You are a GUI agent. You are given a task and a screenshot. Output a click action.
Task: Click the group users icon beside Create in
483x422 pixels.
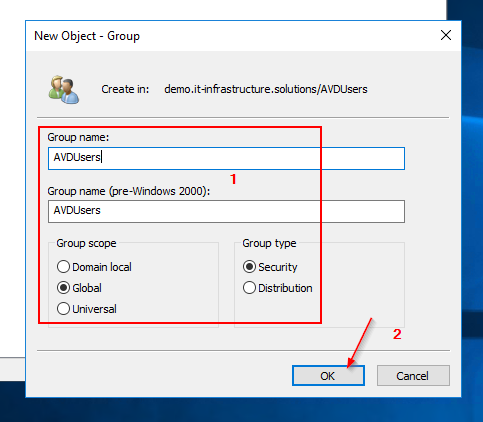pos(64,90)
